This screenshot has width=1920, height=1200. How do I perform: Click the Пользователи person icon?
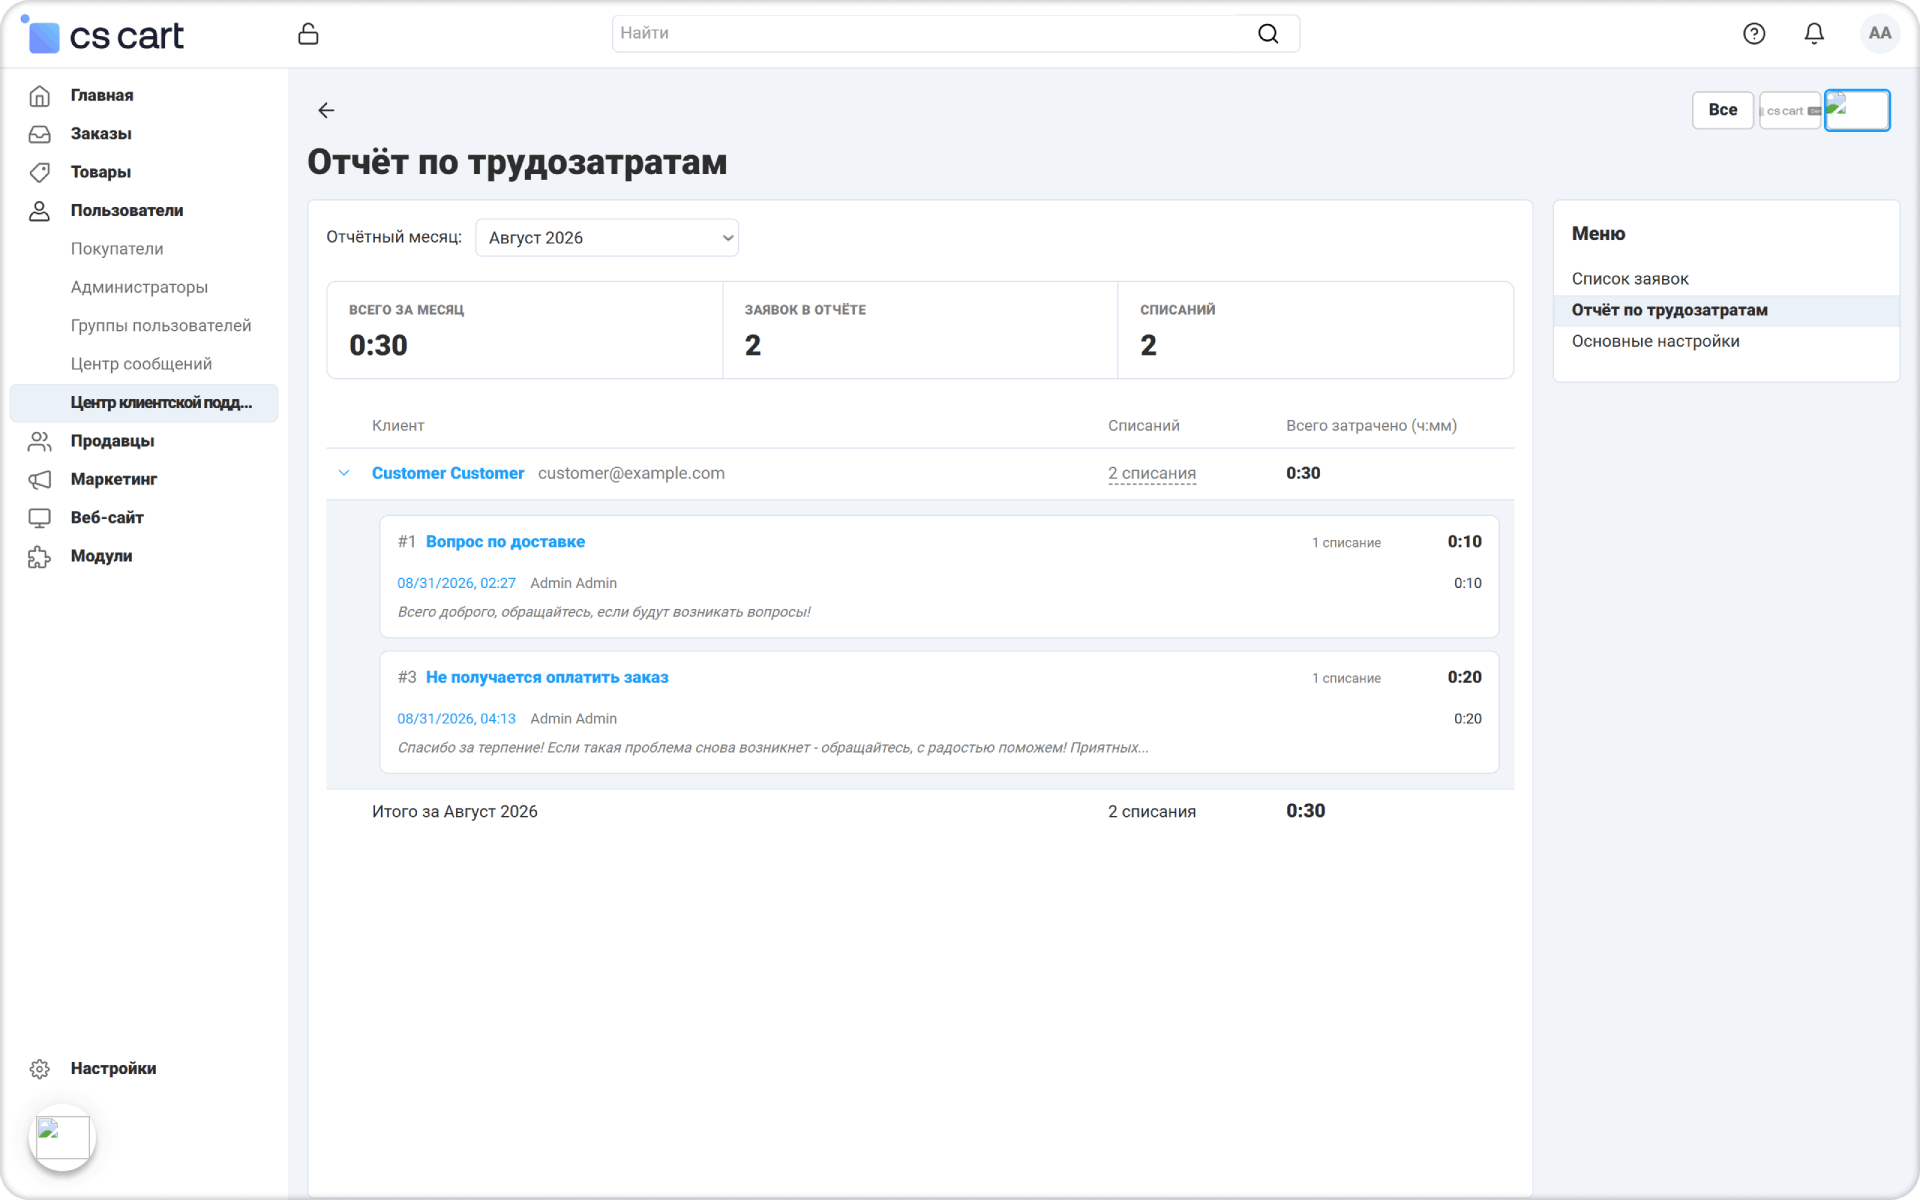[x=39, y=211]
